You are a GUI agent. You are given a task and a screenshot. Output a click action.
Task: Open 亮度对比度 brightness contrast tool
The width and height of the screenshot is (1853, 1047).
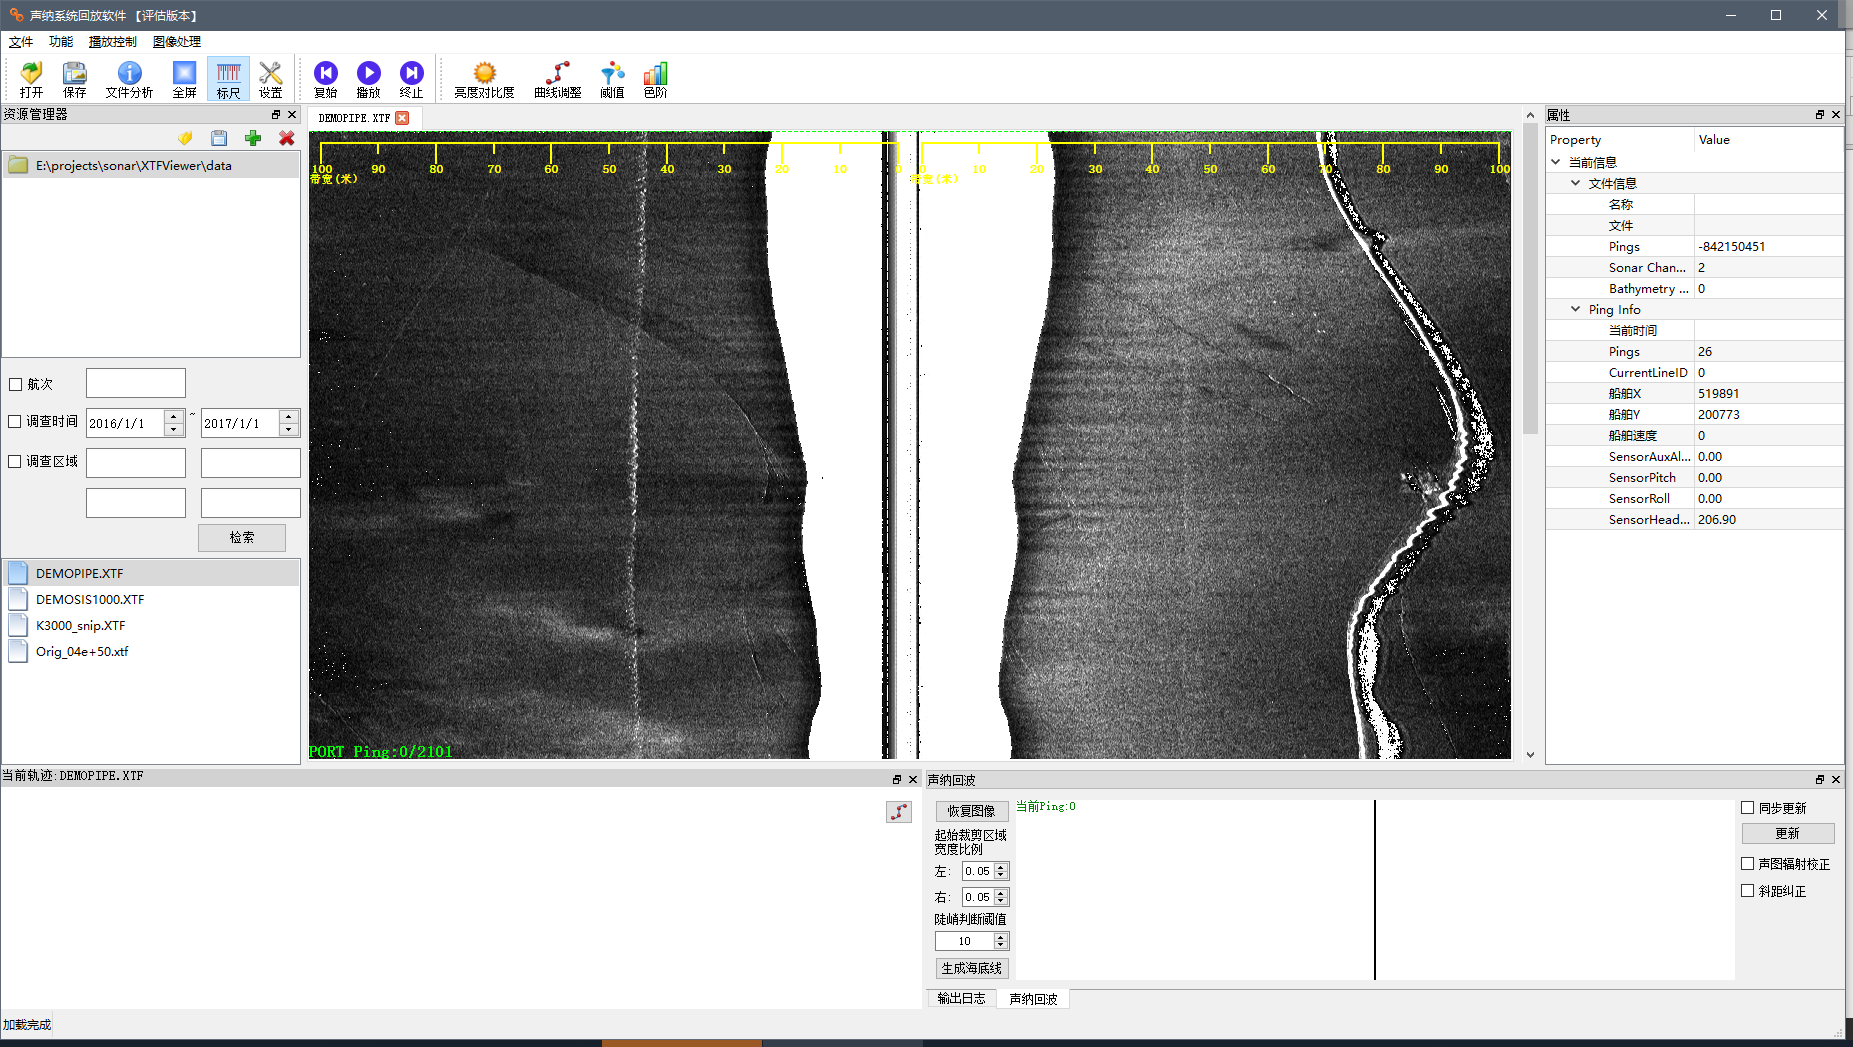(x=484, y=79)
